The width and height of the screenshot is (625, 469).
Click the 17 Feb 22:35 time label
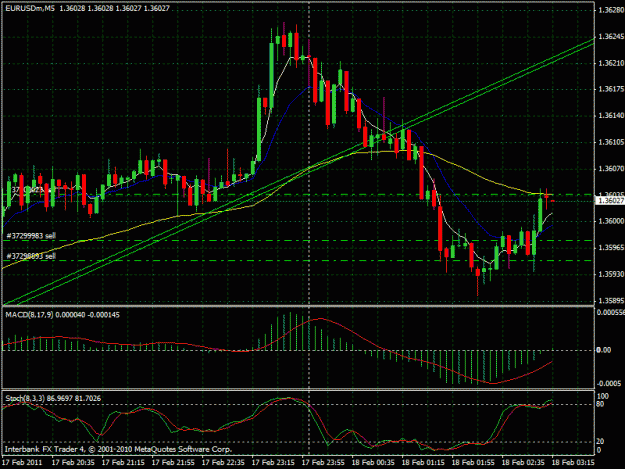coord(223,463)
